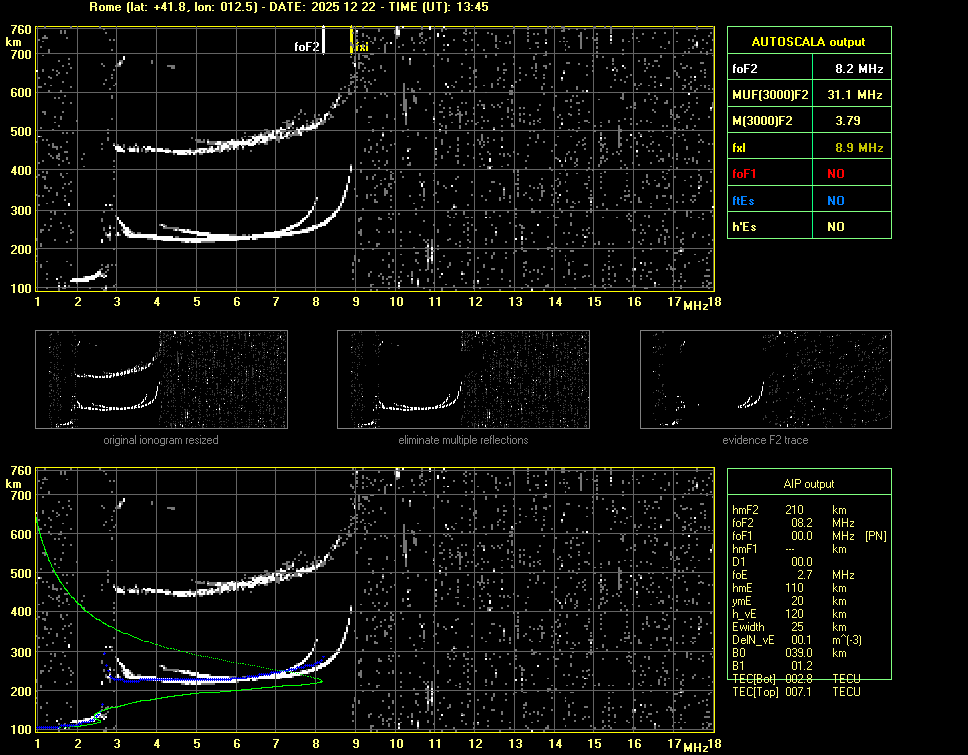This screenshot has height=755, width=968.
Task: Click the 10 MHz tick on top ionogram axis
Action: click(x=397, y=302)
